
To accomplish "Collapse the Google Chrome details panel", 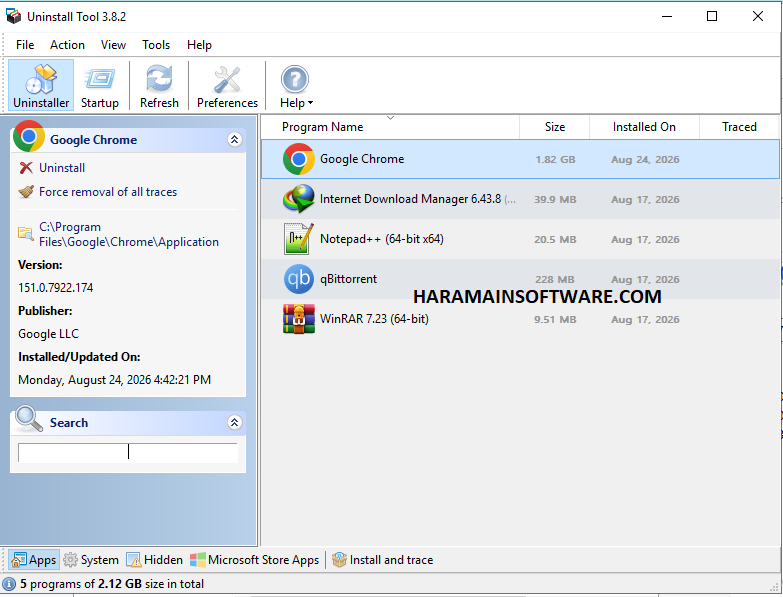I will [x=235, y=139].
